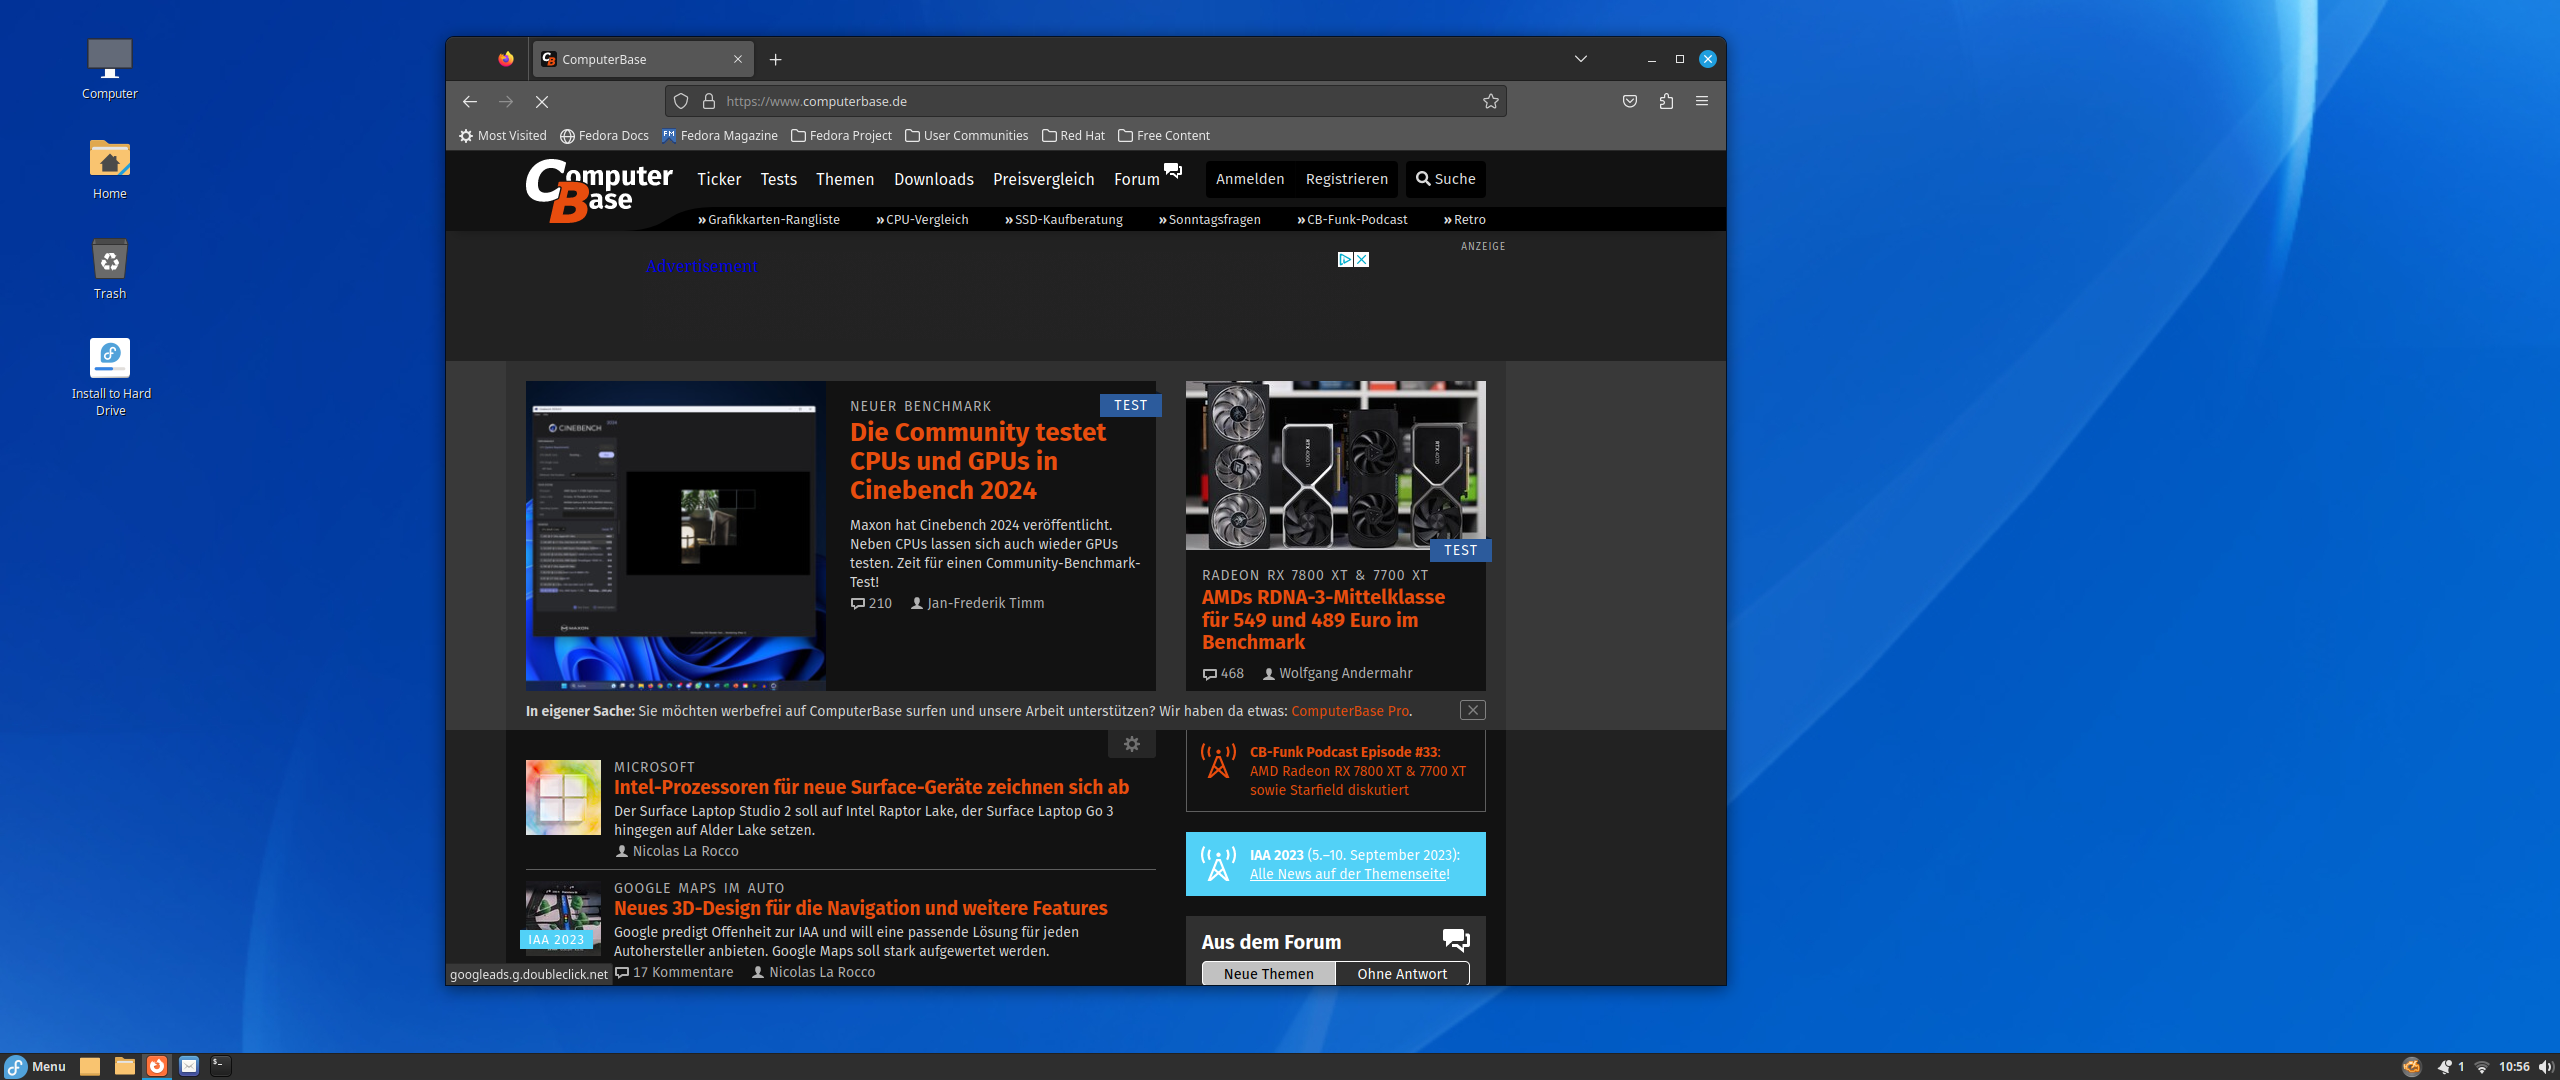Go back using the back arrow
The height and width of the screenshot is (1080, 2560).
(470, 101)
